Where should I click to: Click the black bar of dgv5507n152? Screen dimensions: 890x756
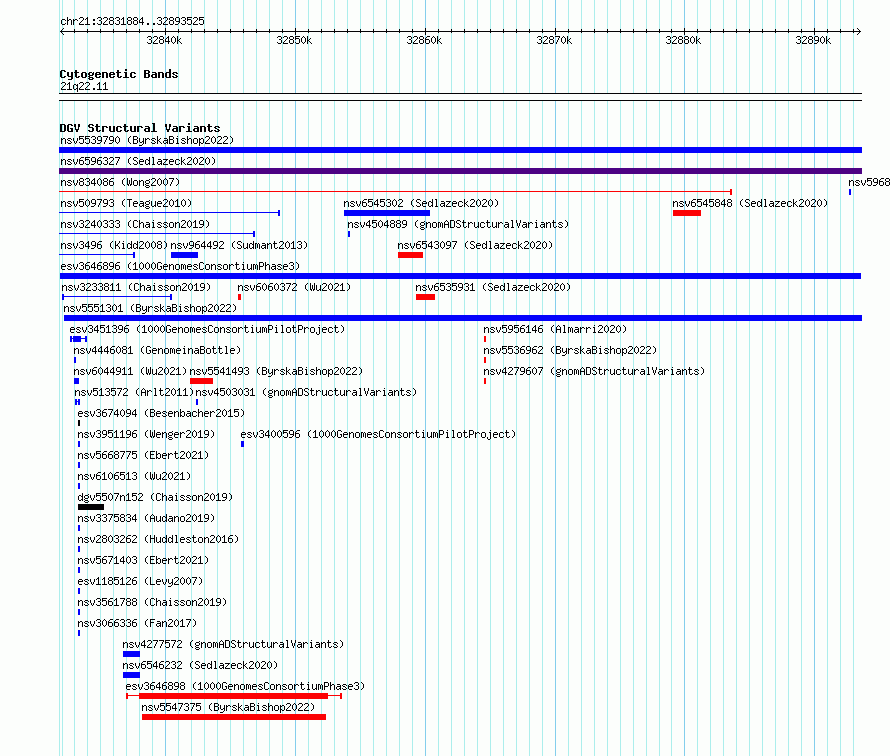91,507
